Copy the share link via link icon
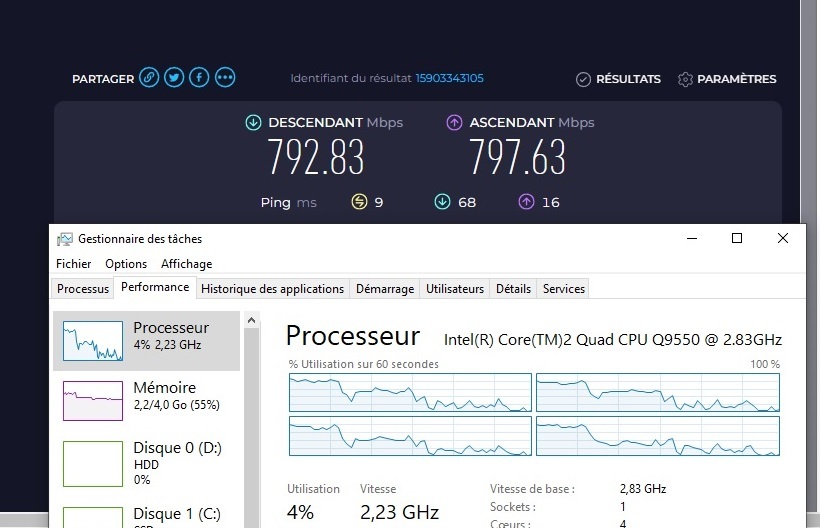Image resolution: width=820 pixels, height=528 pixels. [149, 78]
